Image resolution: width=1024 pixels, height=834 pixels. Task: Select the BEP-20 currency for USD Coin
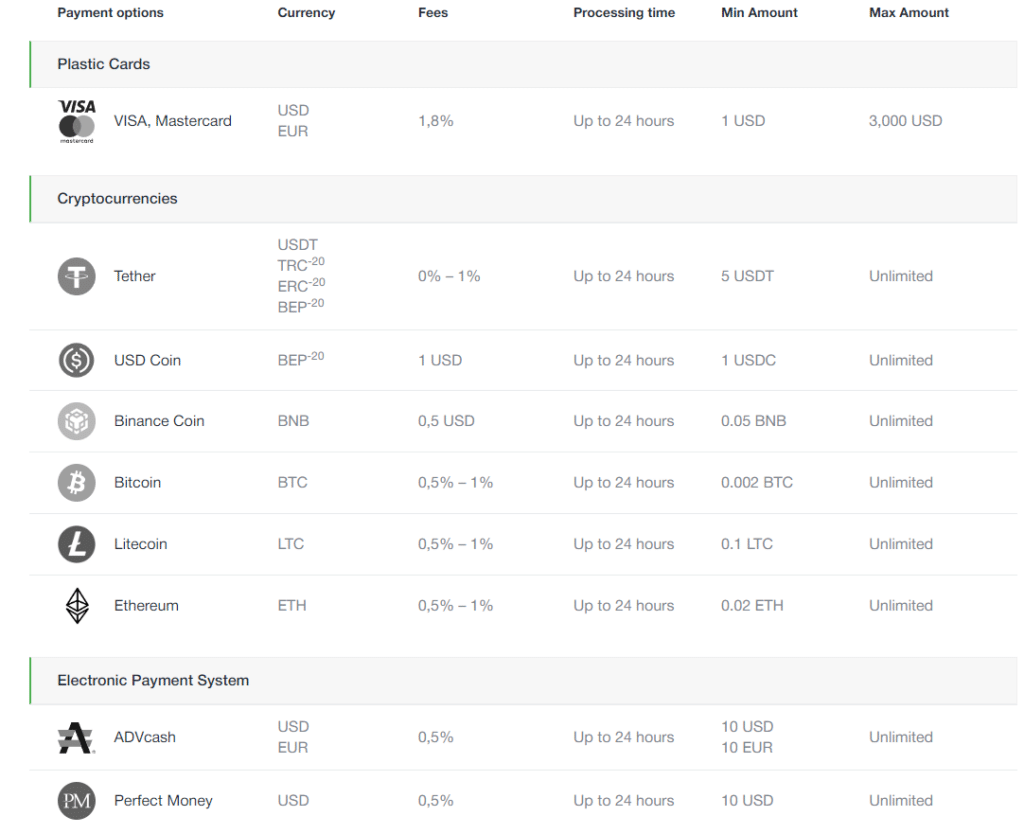(x=301, y=359)
